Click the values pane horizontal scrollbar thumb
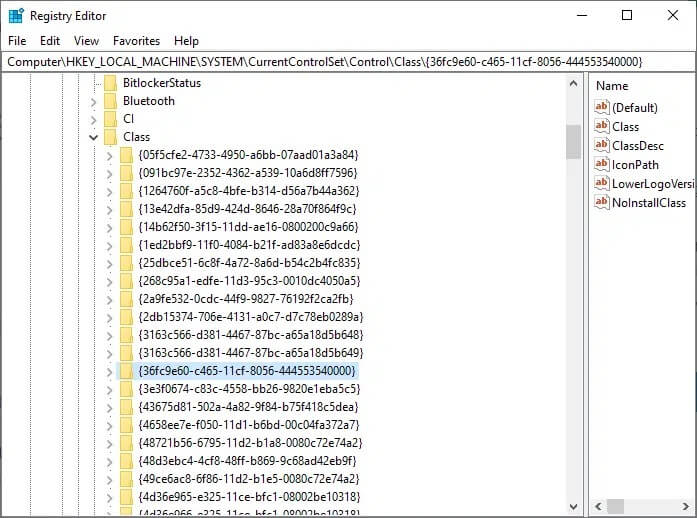Screen dimensions: 697x518 (x=616, y=506)
